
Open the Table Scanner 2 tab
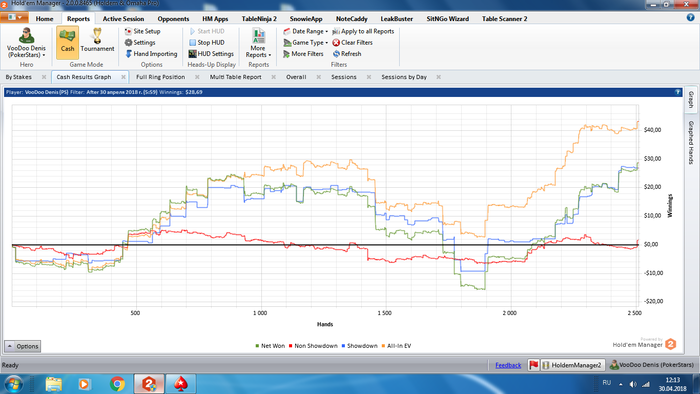click(x=504, y=19)
